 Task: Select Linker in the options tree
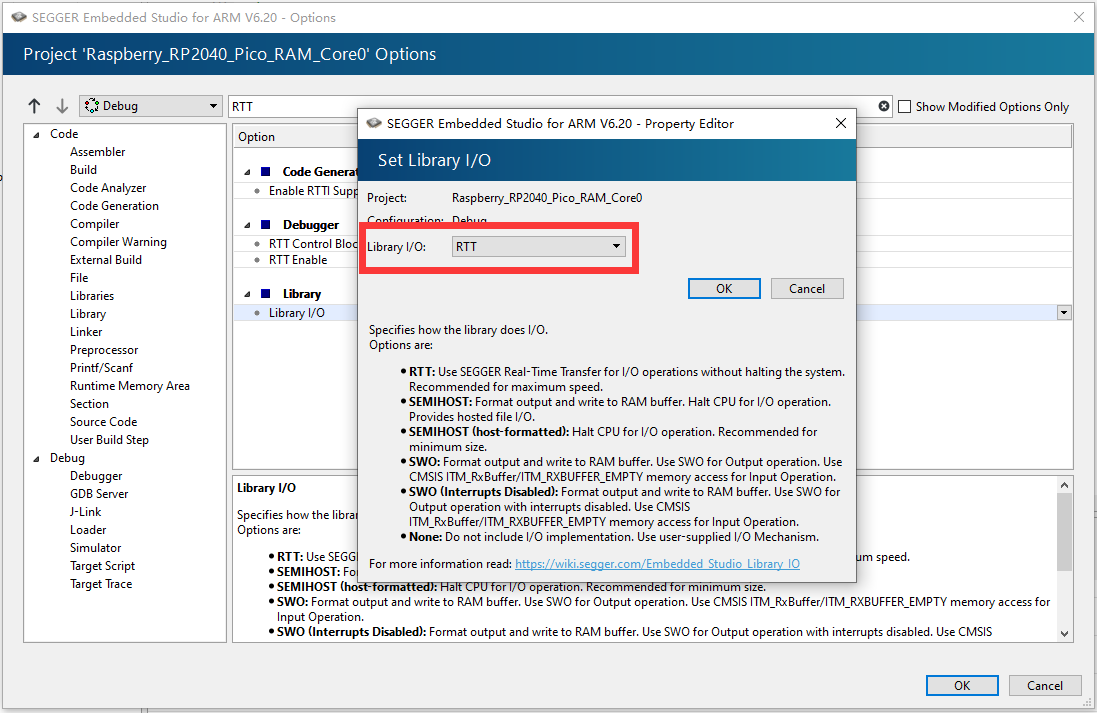tap(86, 332)
